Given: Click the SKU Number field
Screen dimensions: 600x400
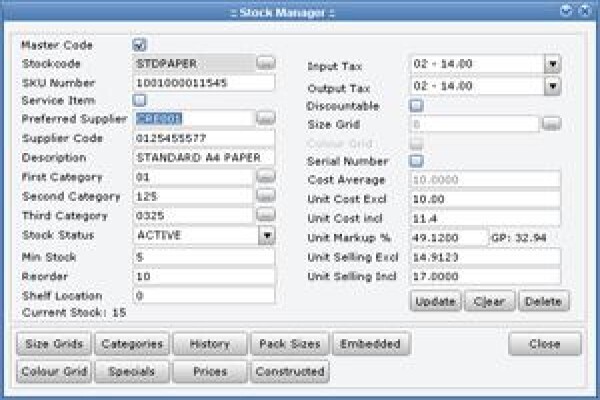Looking at the screenshot, I should click(204, 83).
